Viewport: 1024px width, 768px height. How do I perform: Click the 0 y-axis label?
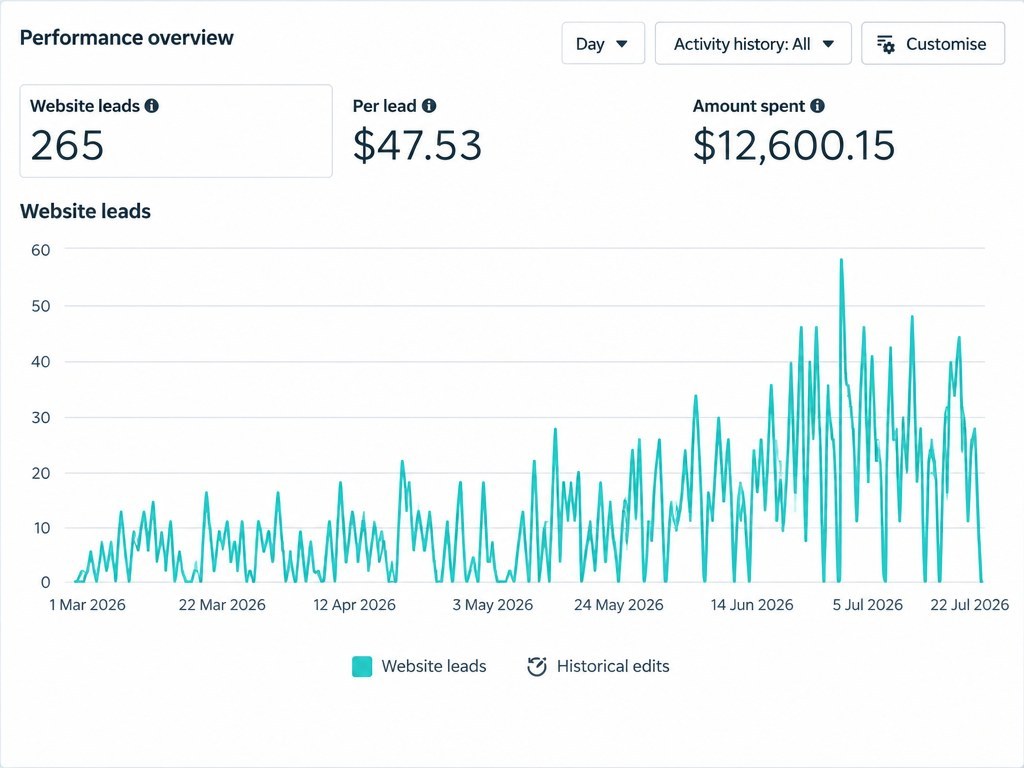(x=45, y=582)
